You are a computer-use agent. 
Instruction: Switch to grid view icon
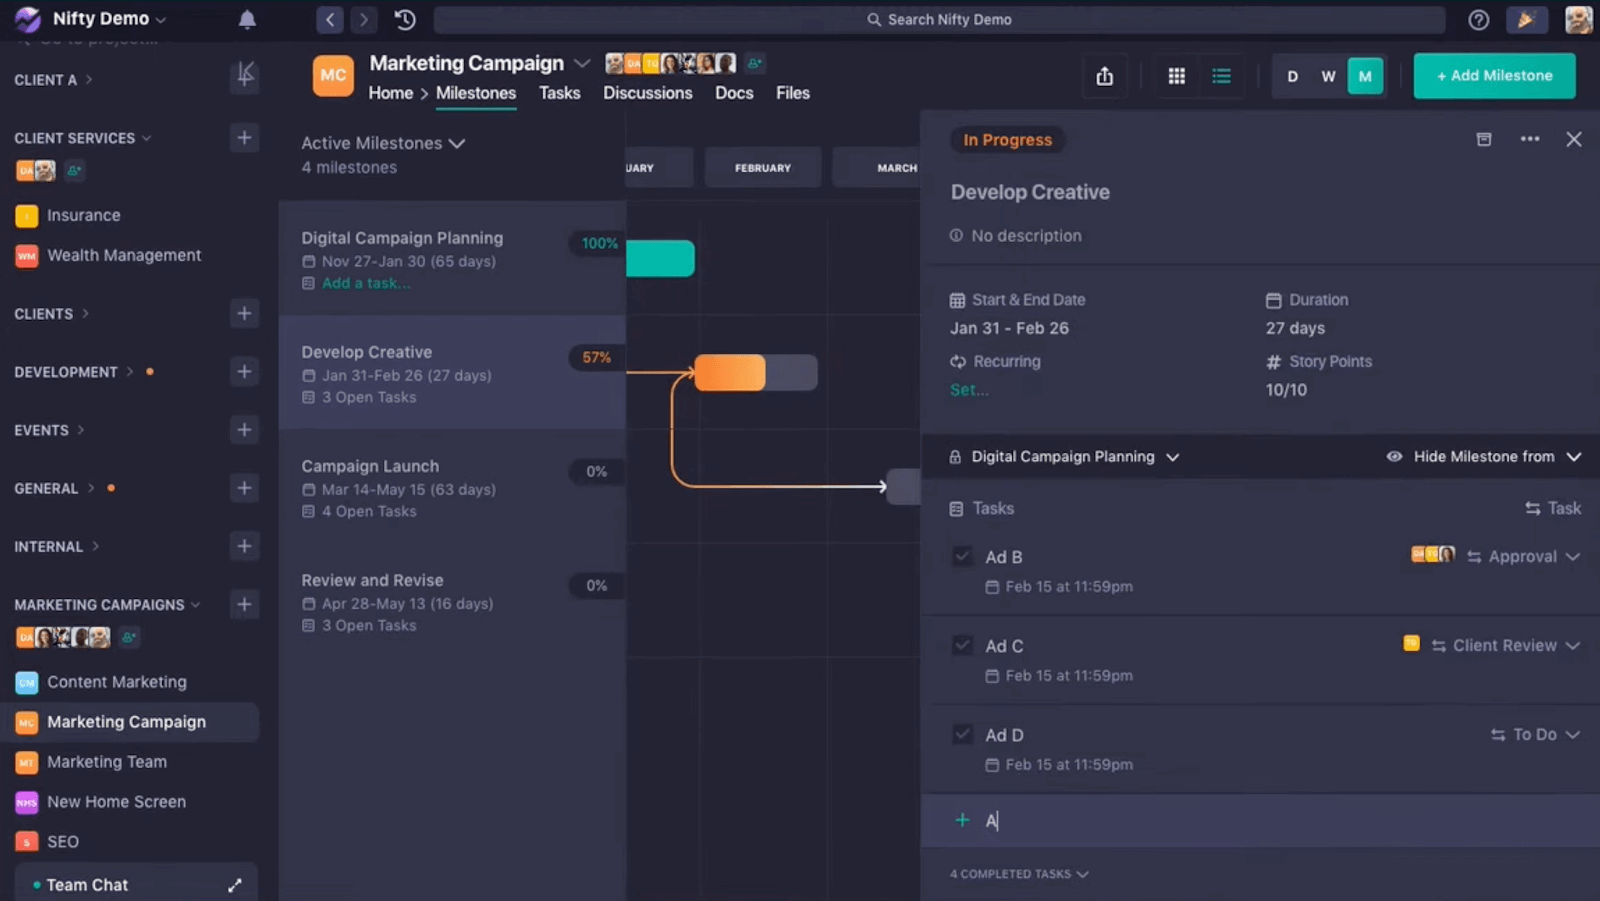point(1177,76)
